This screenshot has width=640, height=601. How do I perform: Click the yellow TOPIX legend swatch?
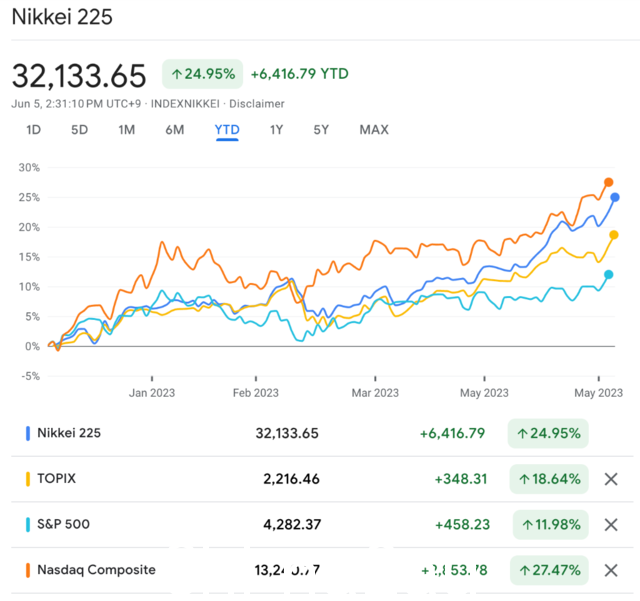28,479
